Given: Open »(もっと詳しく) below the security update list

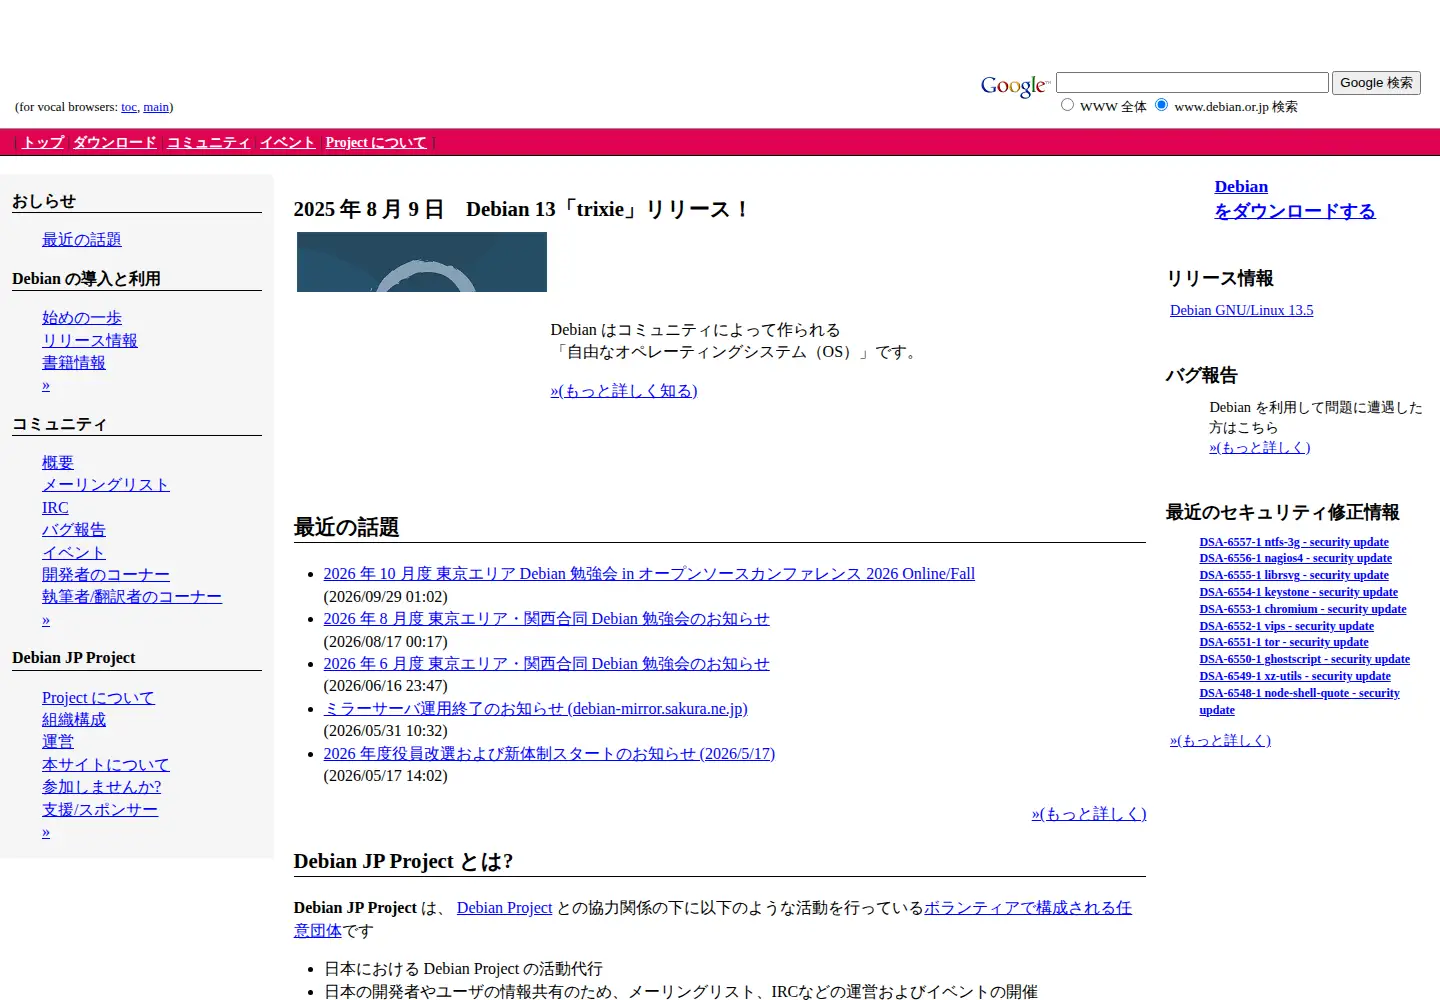Looking at the screenshot, I should point(1220,741).
